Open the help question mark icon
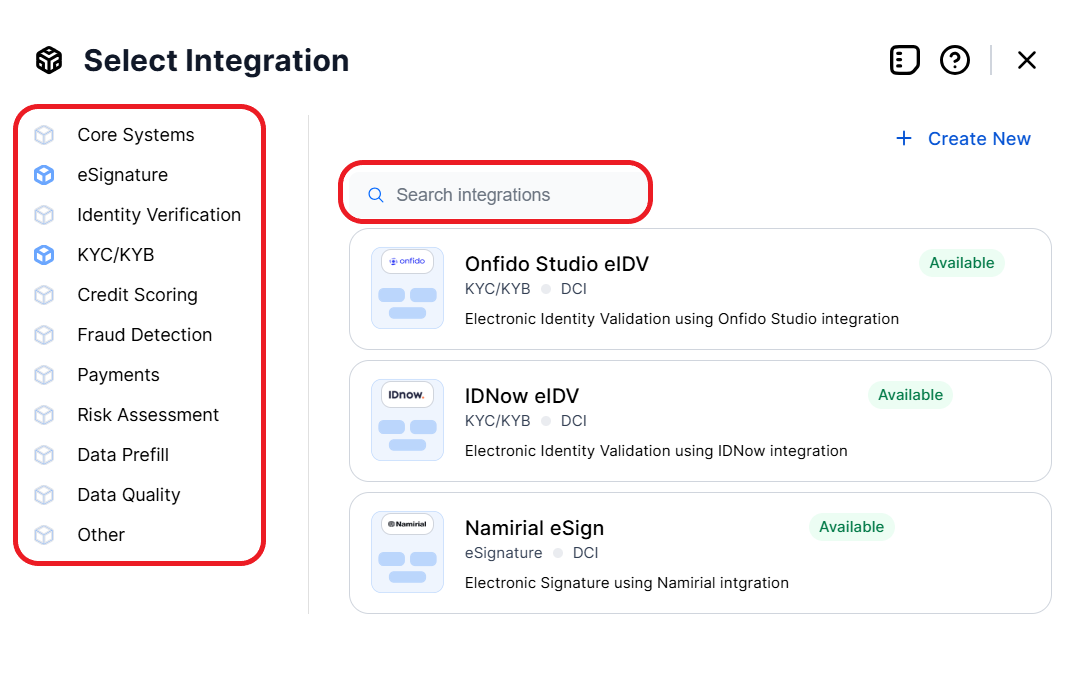This screenshot has width=1086, height=679. 955,60
